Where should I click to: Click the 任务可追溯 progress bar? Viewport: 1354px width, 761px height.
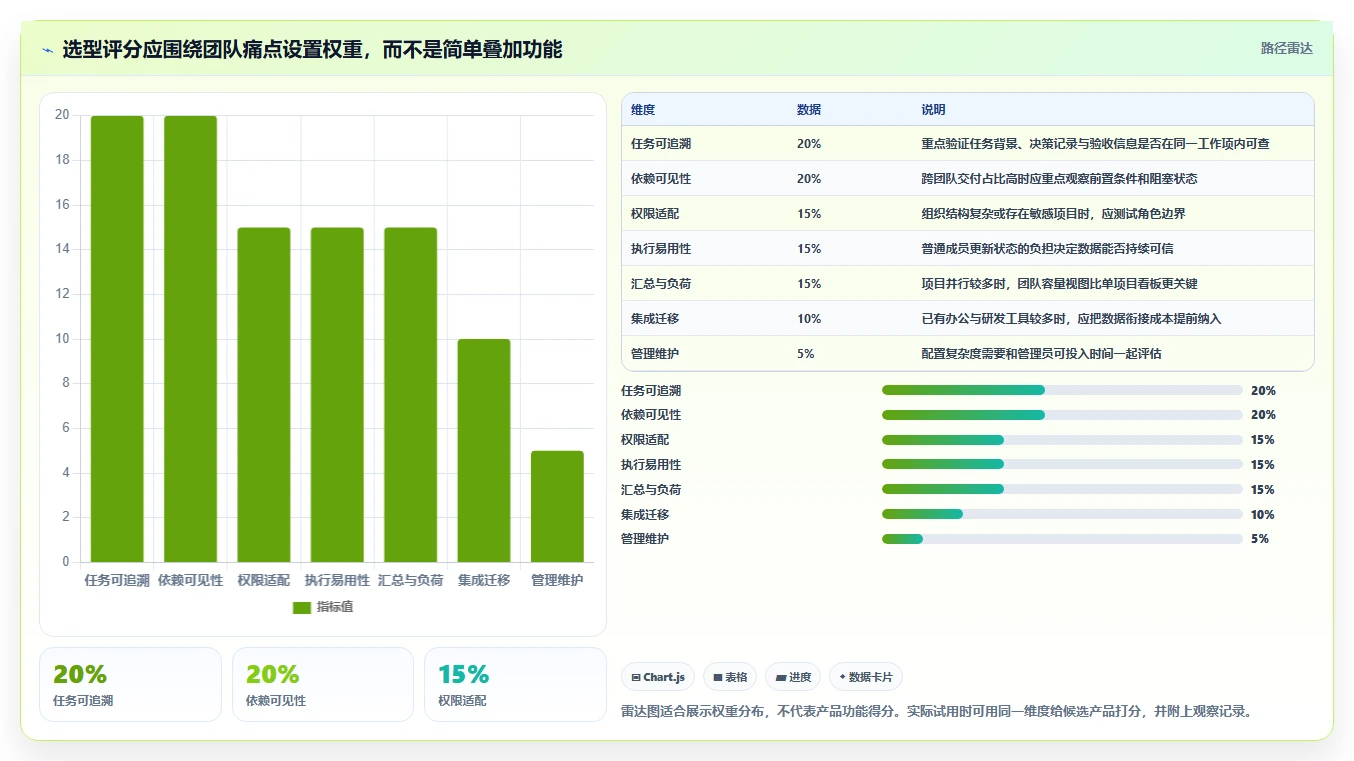click(1062, 390)
